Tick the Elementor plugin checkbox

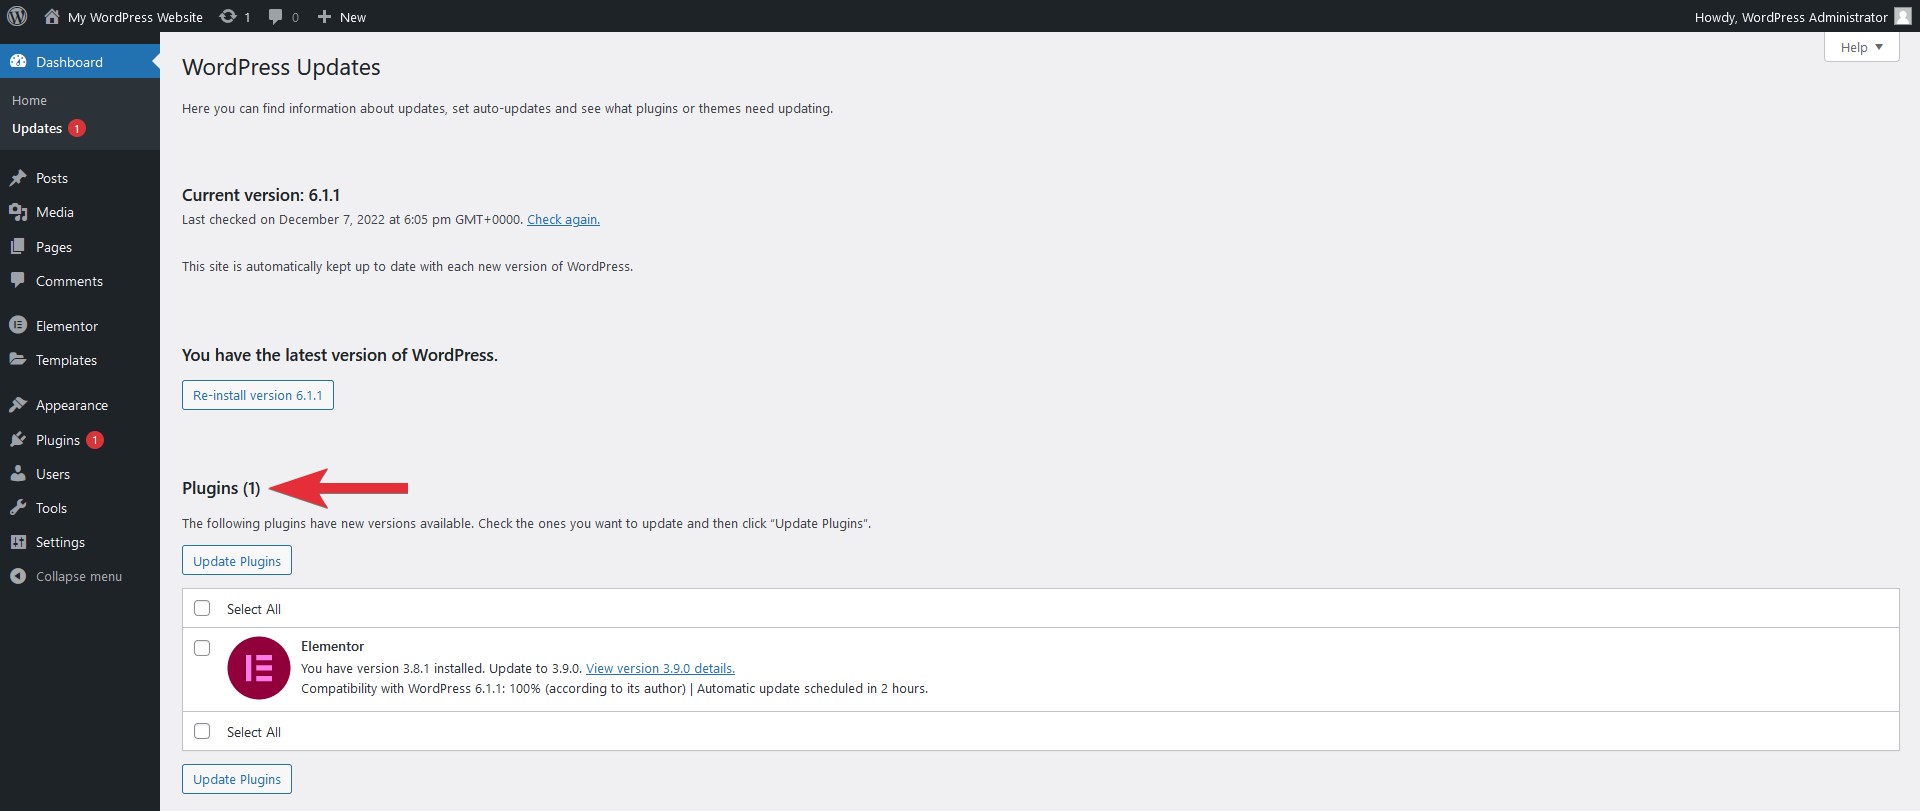pyautogui.click(x=202, y=648)
